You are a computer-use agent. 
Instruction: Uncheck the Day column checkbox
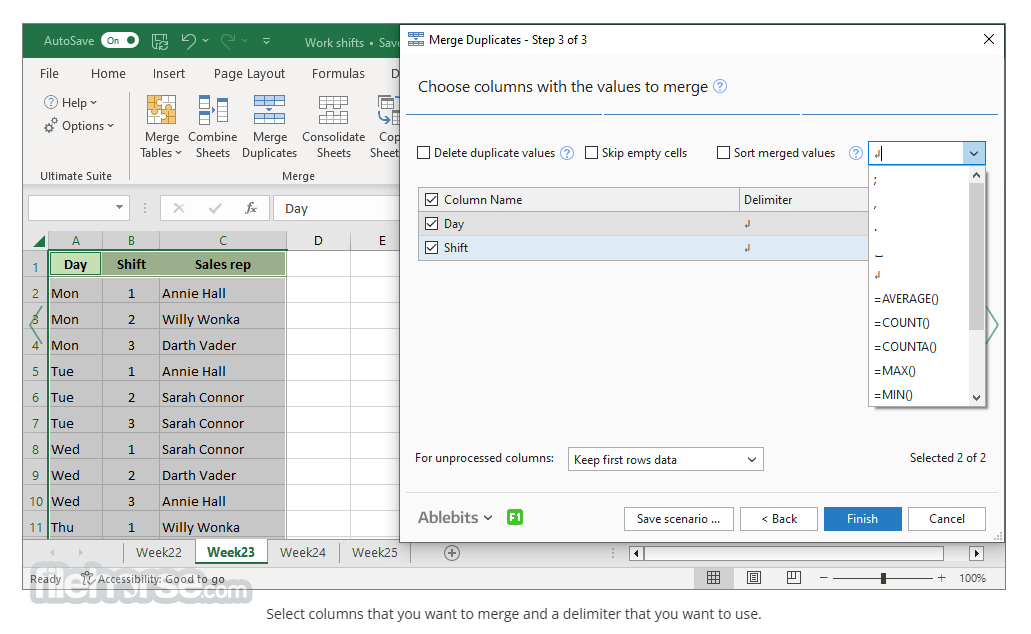[431, 224]
